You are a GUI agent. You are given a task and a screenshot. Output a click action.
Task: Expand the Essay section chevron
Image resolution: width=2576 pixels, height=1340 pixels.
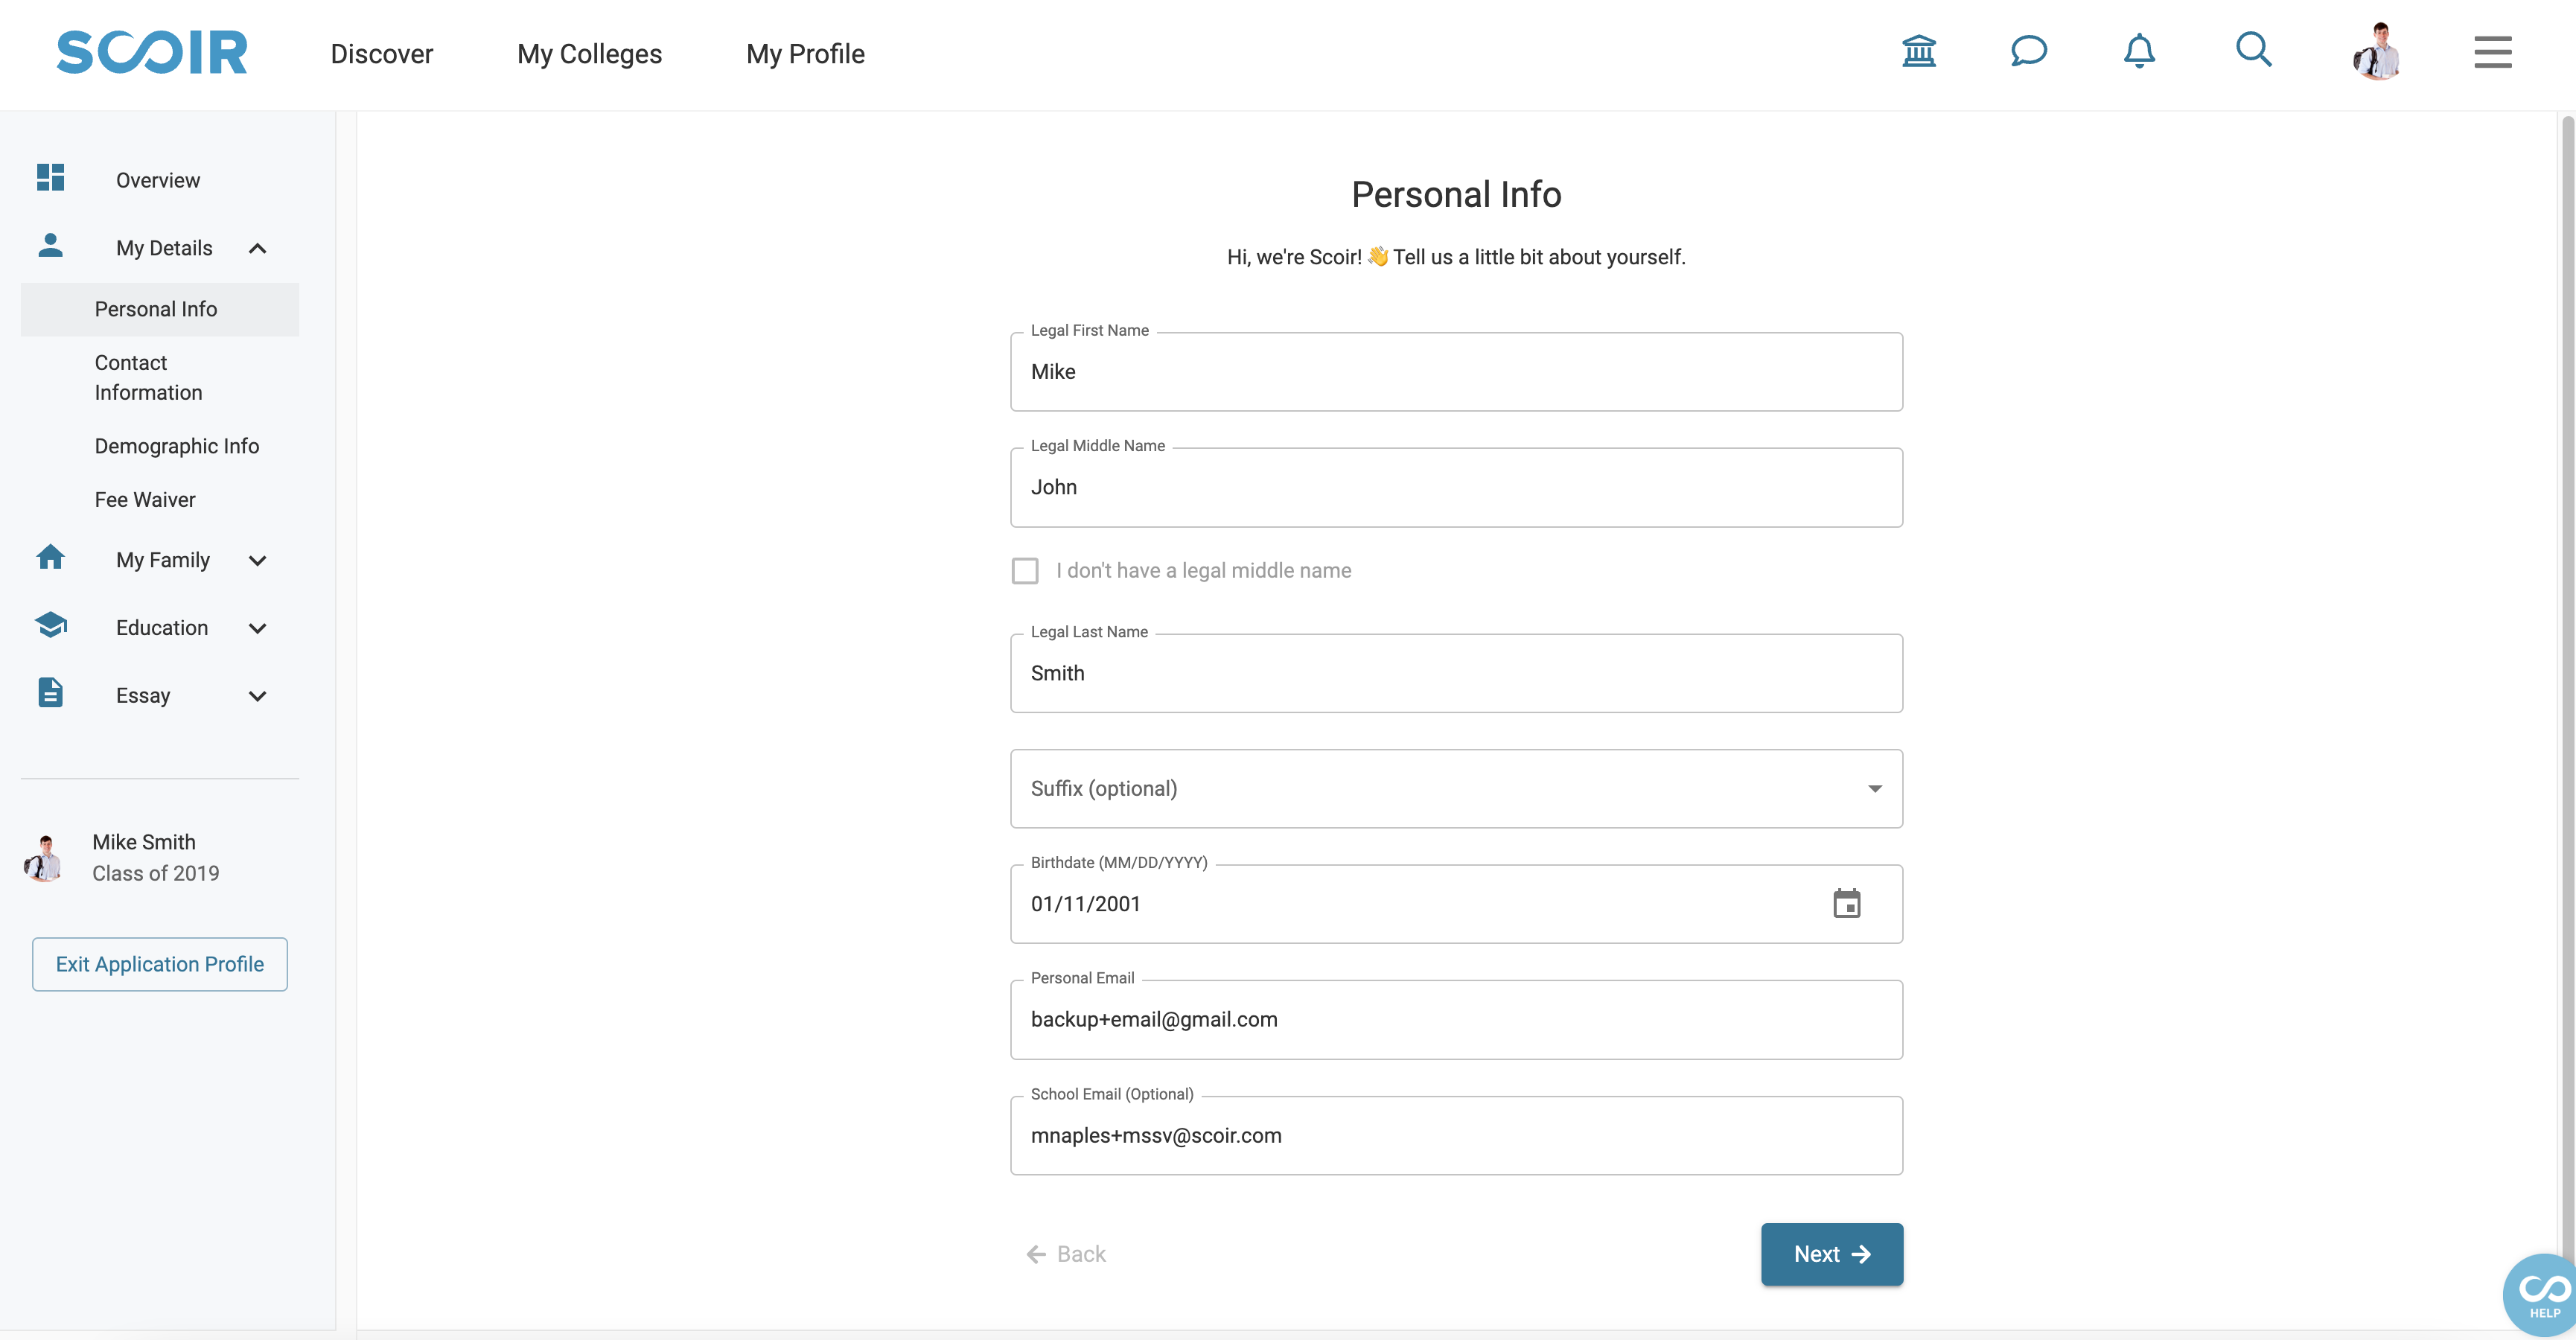click(x=257, y=697)
